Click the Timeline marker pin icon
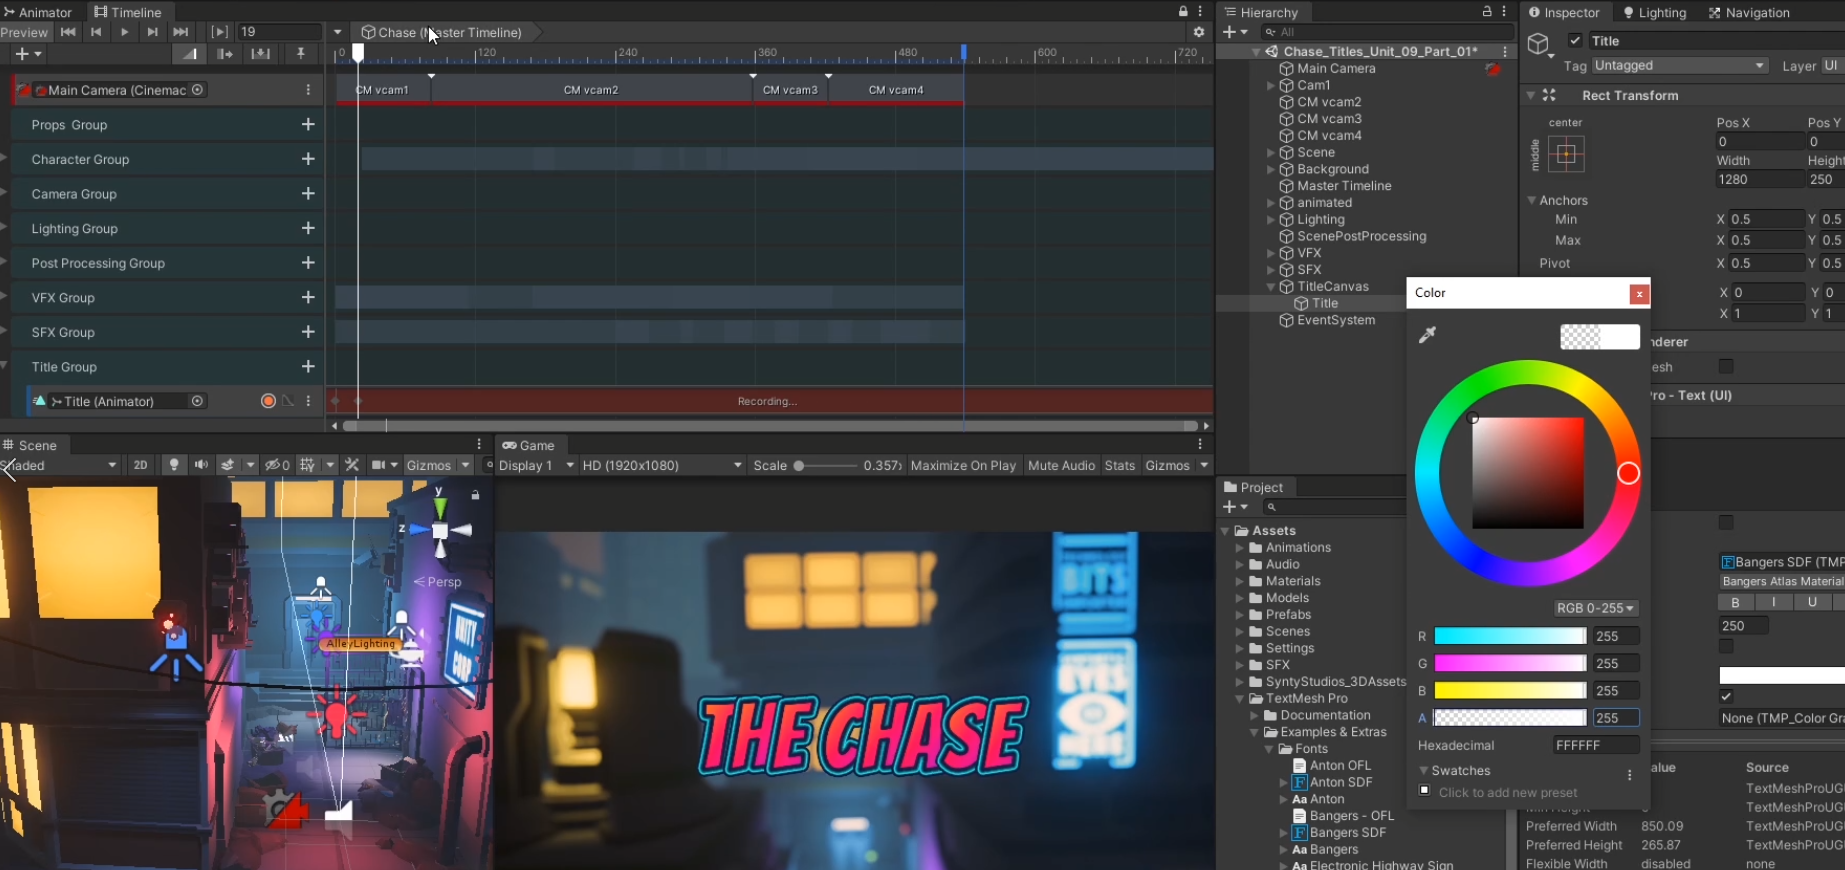The height and width of the screenshot is (870, 1845). tap(300, 54)
